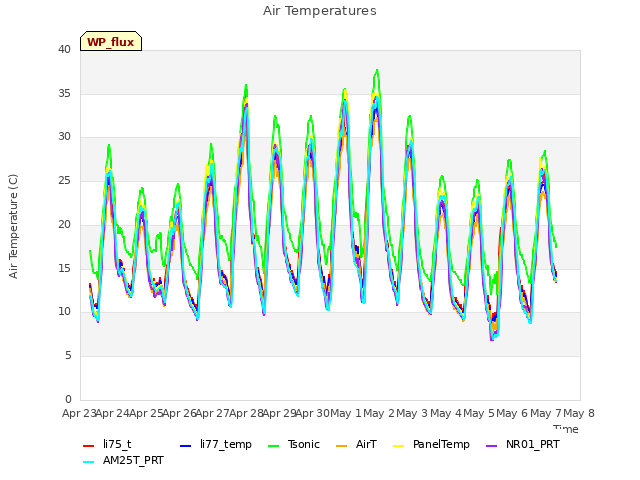
Task: Toggle the PanelTemp legend entry
Action: tap(431, 444)
